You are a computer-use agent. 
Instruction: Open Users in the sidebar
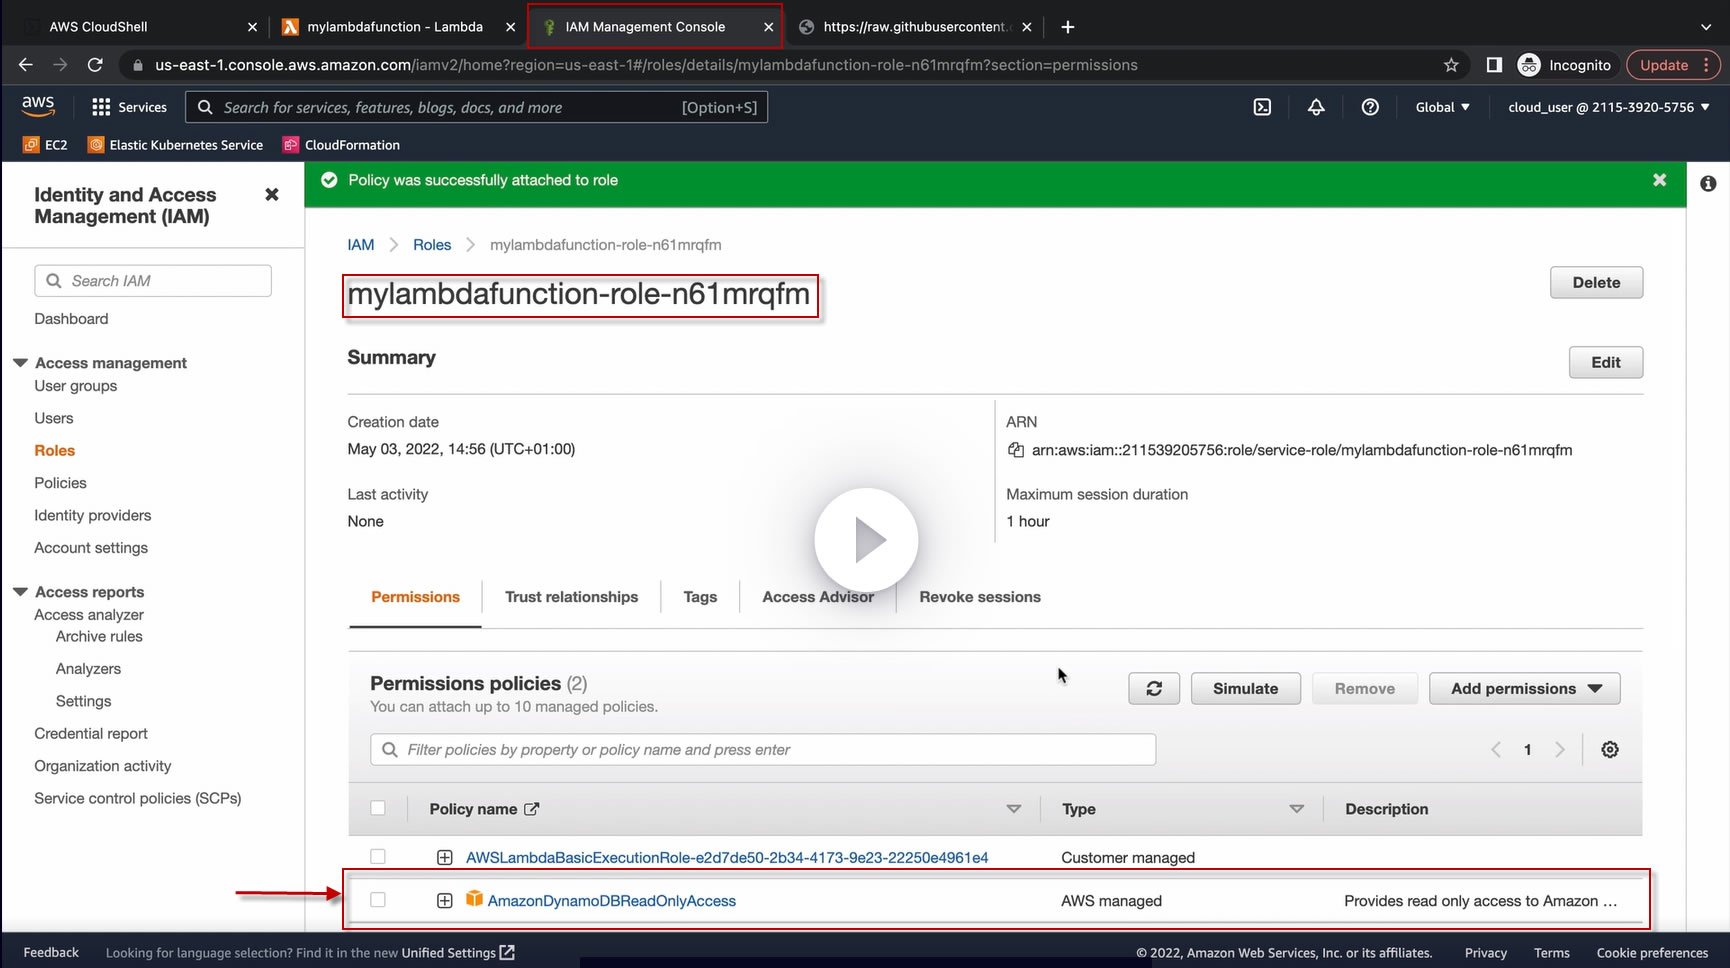(x=54, y=418)
